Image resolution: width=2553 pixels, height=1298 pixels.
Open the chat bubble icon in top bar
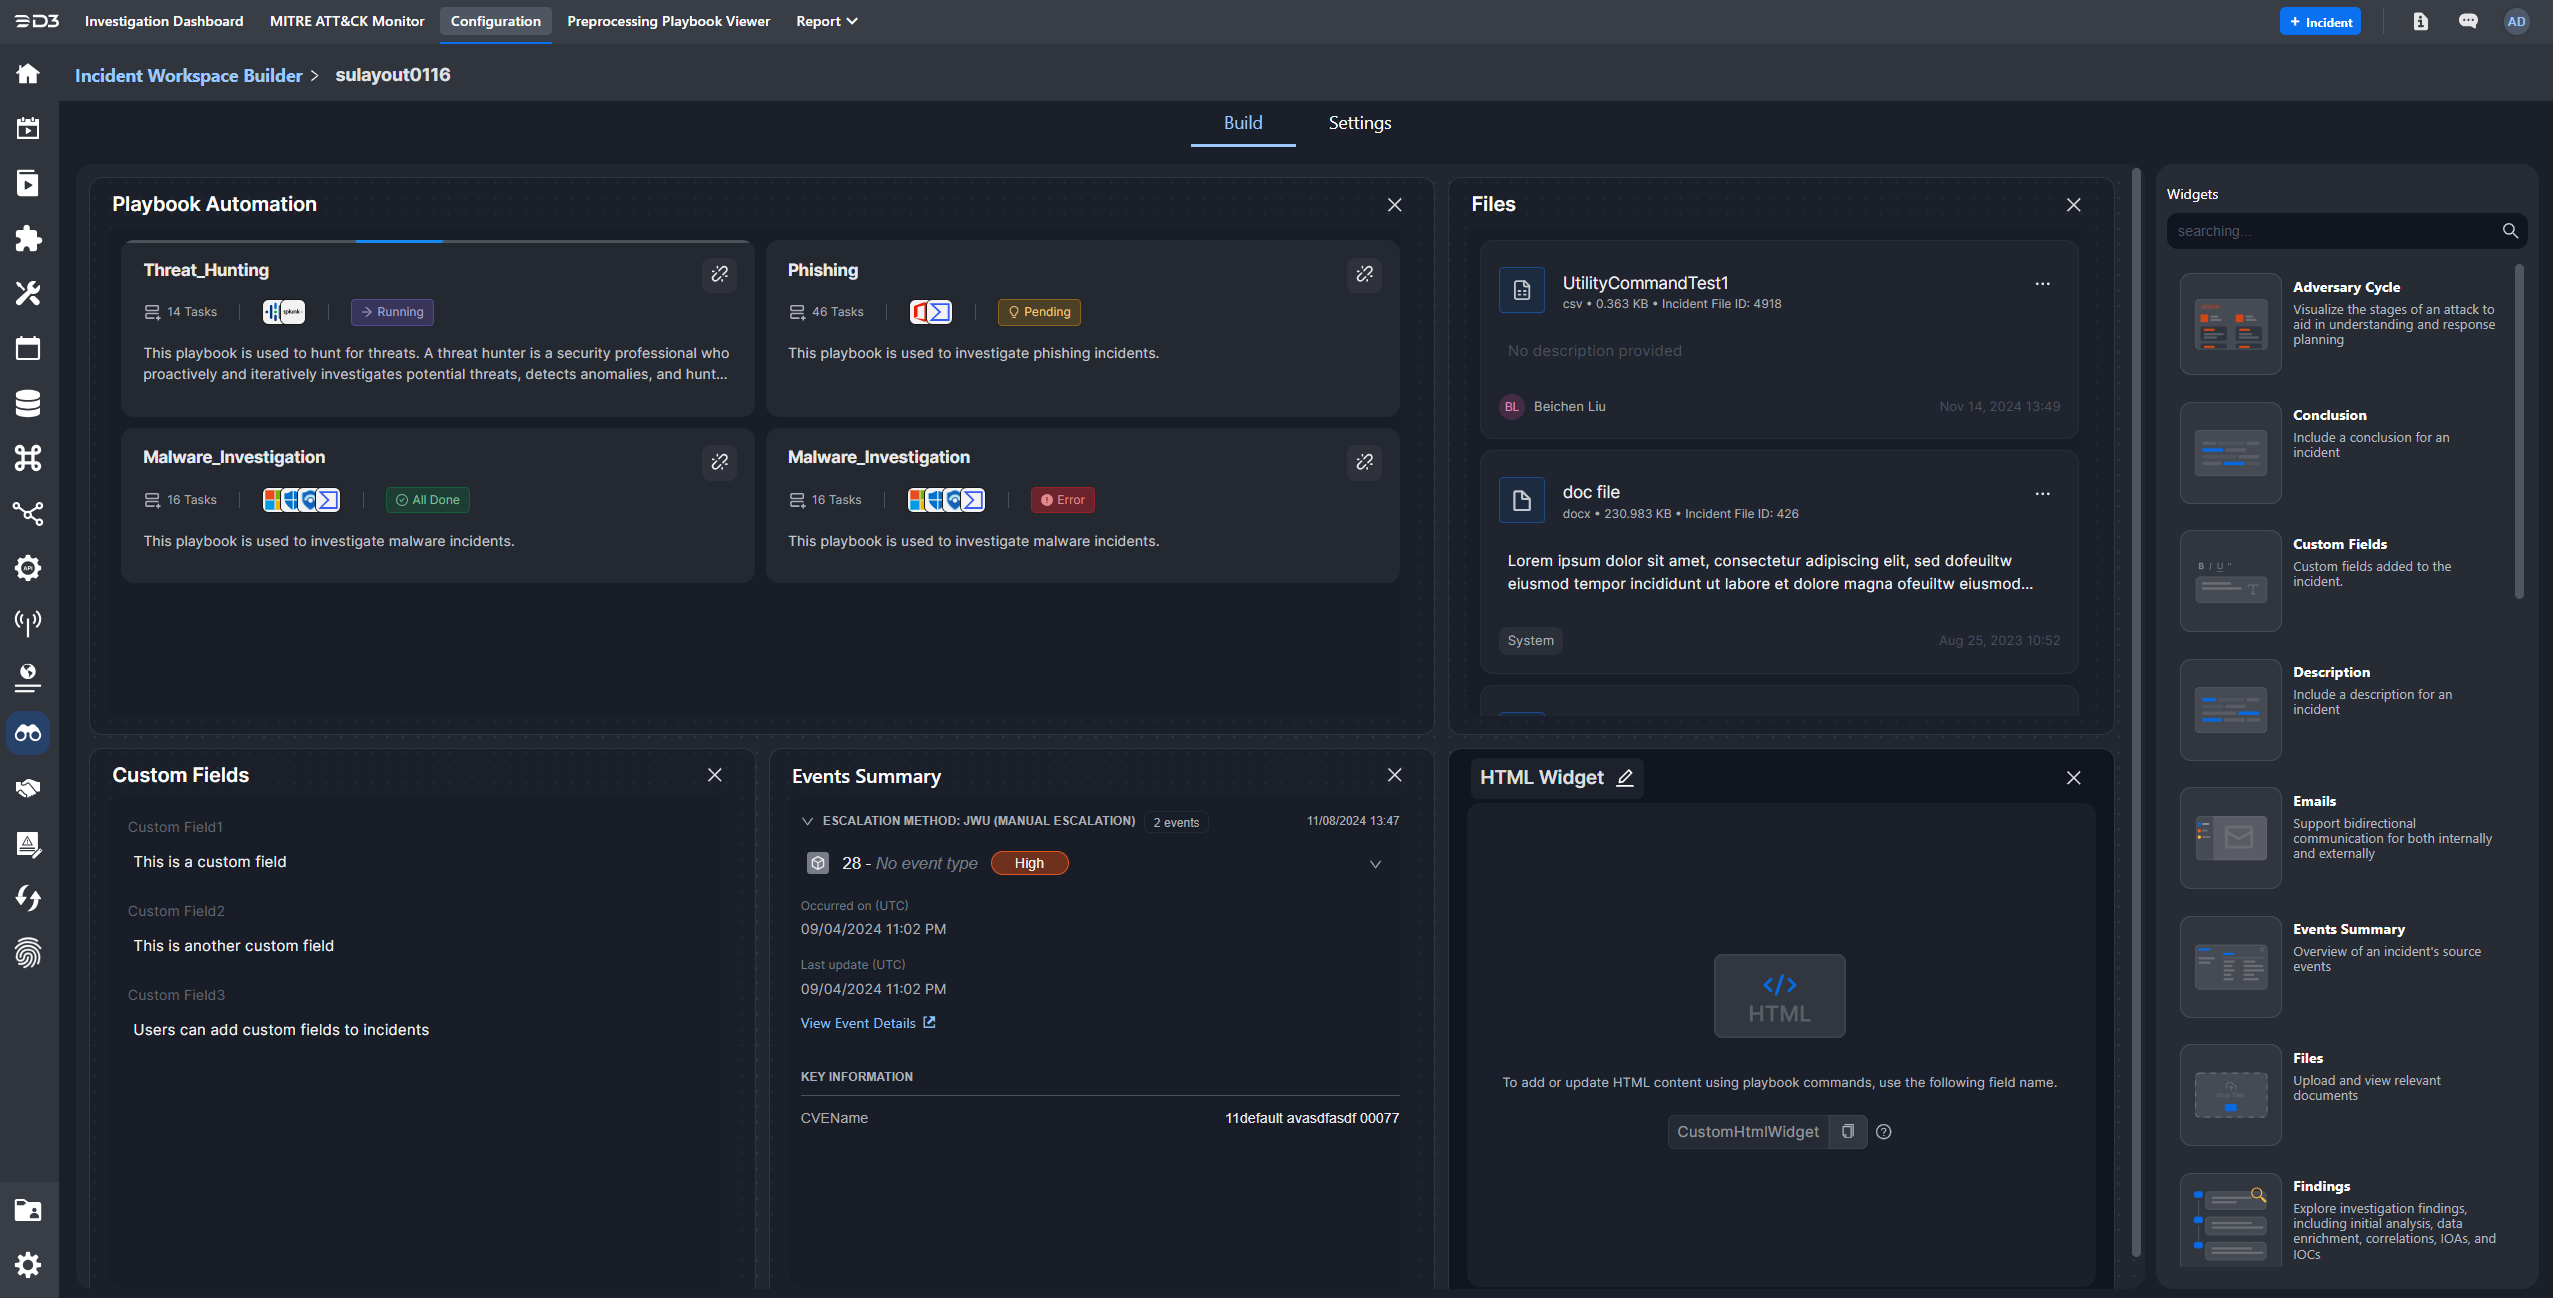(x=2468, y=20)
